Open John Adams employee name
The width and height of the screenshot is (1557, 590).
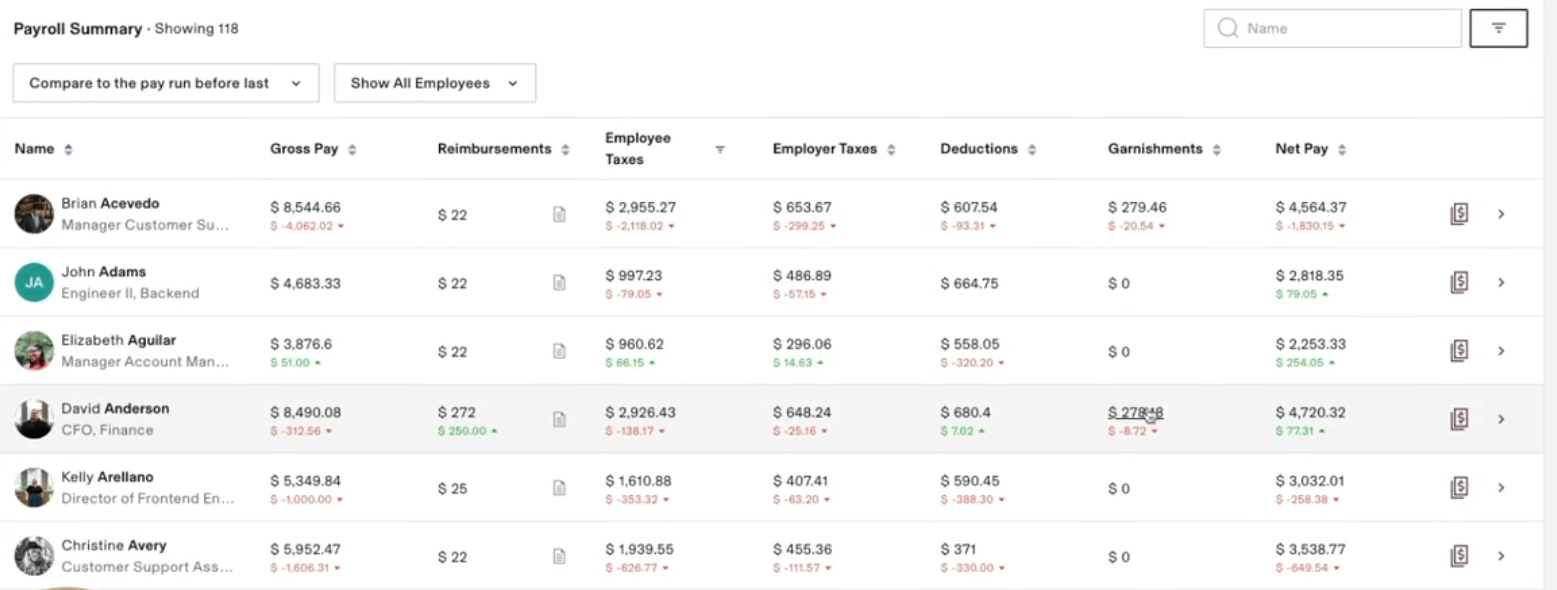tap(103, 272)
